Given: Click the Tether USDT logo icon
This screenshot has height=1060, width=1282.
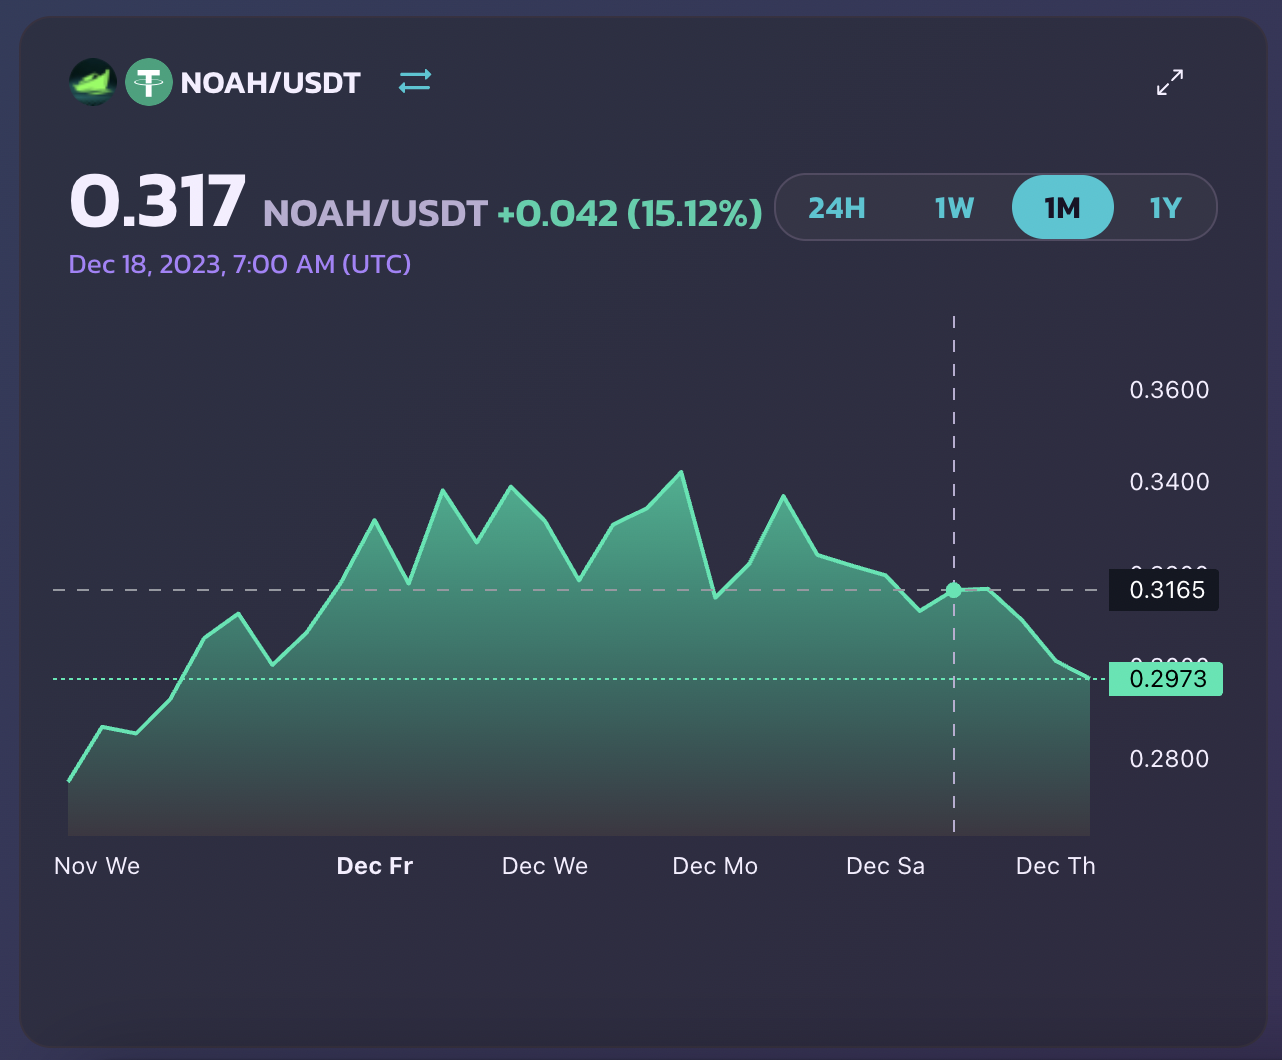Looking at the screenshot, I should pyautogui.click(x=149, y=82).
